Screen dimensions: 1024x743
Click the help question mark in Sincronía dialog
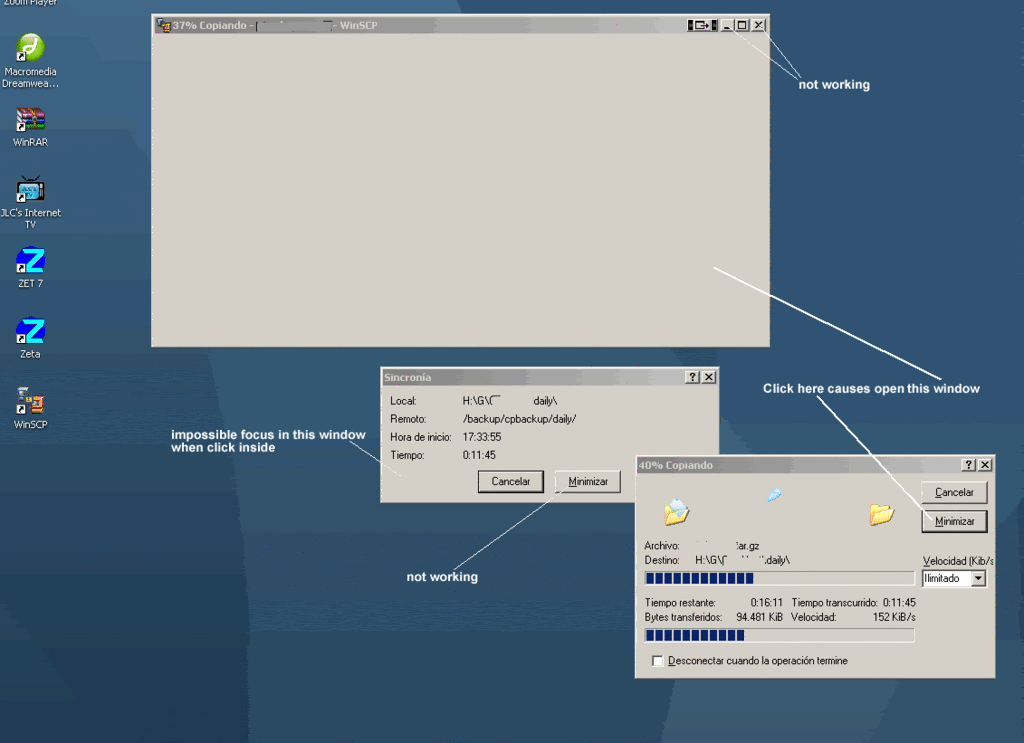[692, 377]
